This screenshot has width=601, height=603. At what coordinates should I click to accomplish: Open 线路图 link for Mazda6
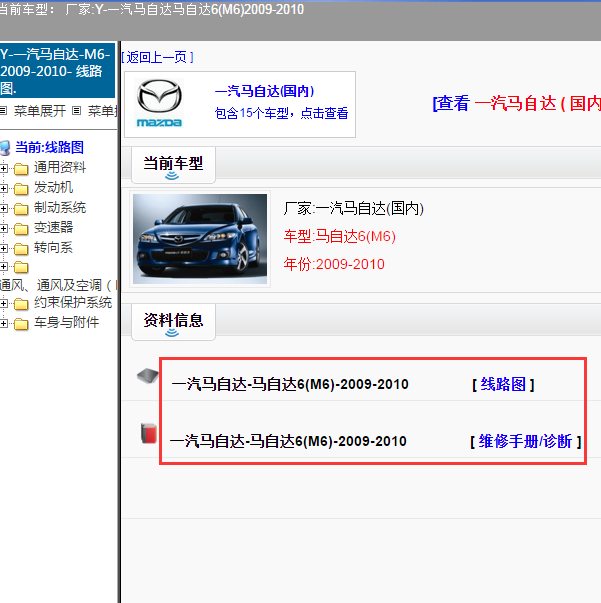pyautogui.click(x=503, y=384)
